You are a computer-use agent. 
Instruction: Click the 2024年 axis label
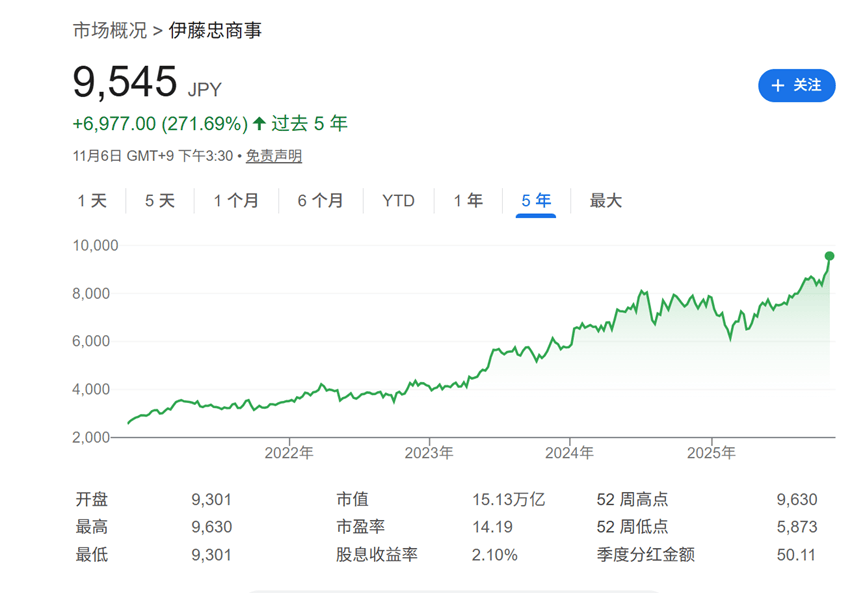point(569,453)
